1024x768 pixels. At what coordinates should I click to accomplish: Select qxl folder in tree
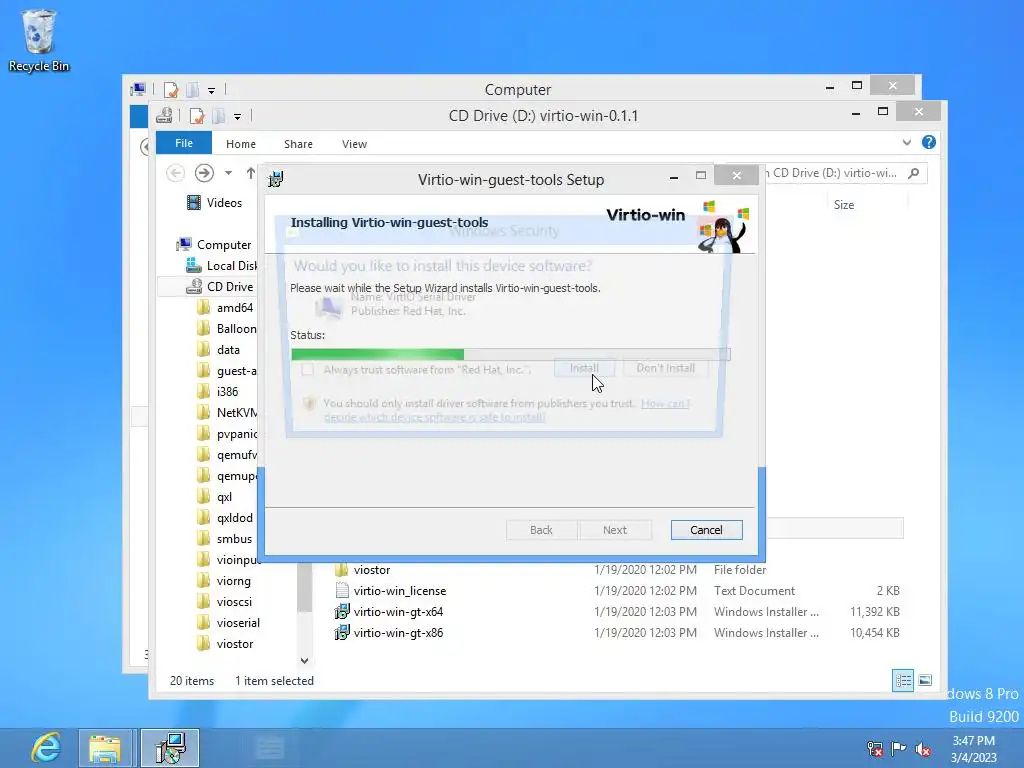click(215, 497)
